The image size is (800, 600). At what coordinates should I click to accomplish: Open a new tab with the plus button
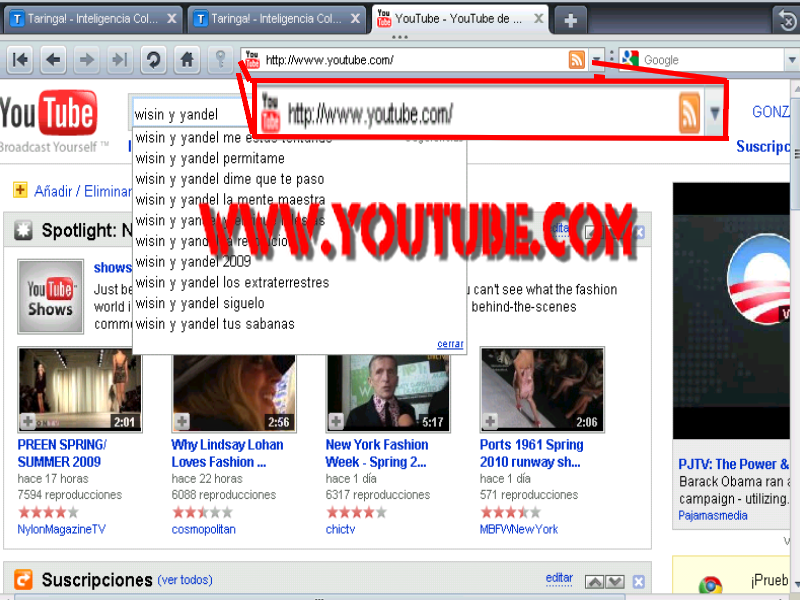pos(570,20)
